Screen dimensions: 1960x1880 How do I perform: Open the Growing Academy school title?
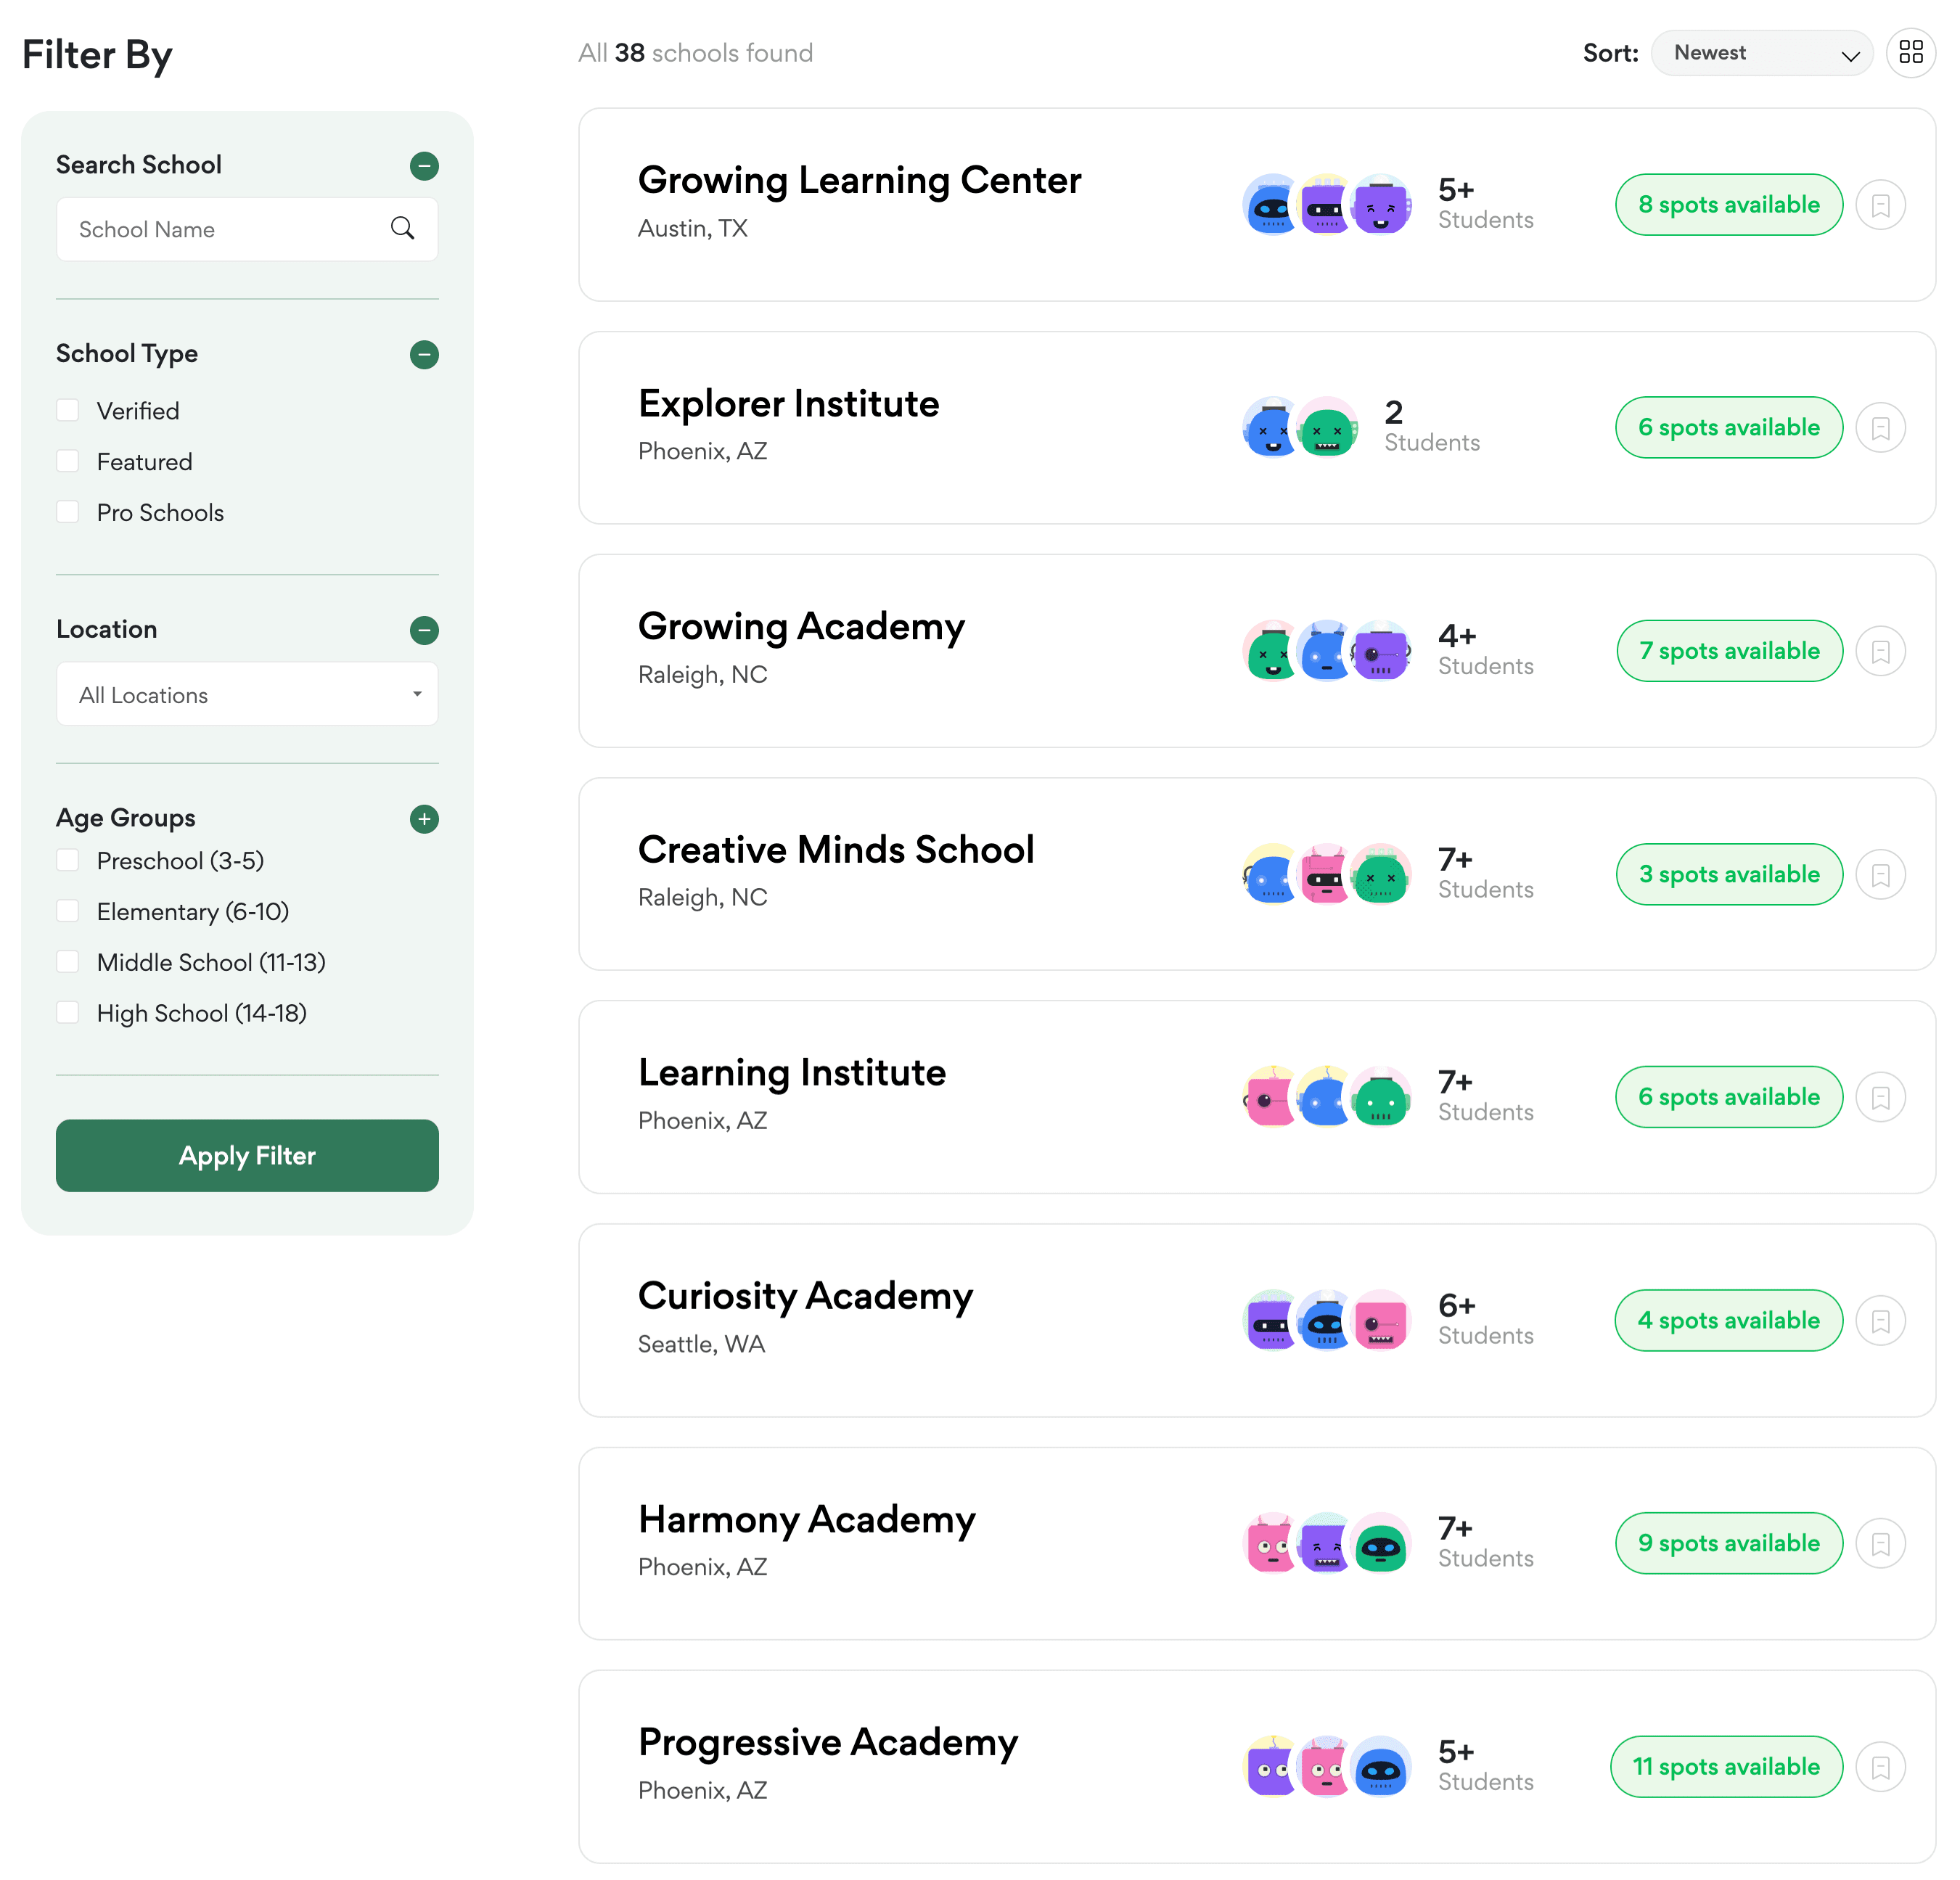801,627
